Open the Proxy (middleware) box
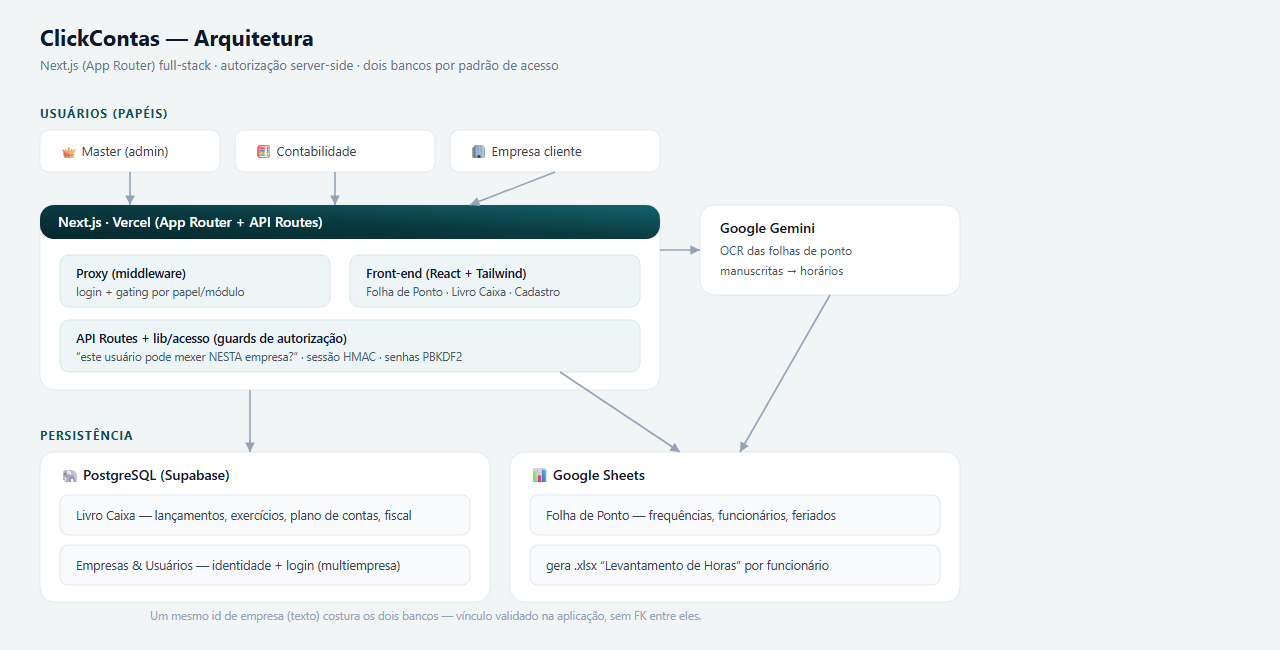Viewport: 1280px width, 650px height. [x=195, y=281]
